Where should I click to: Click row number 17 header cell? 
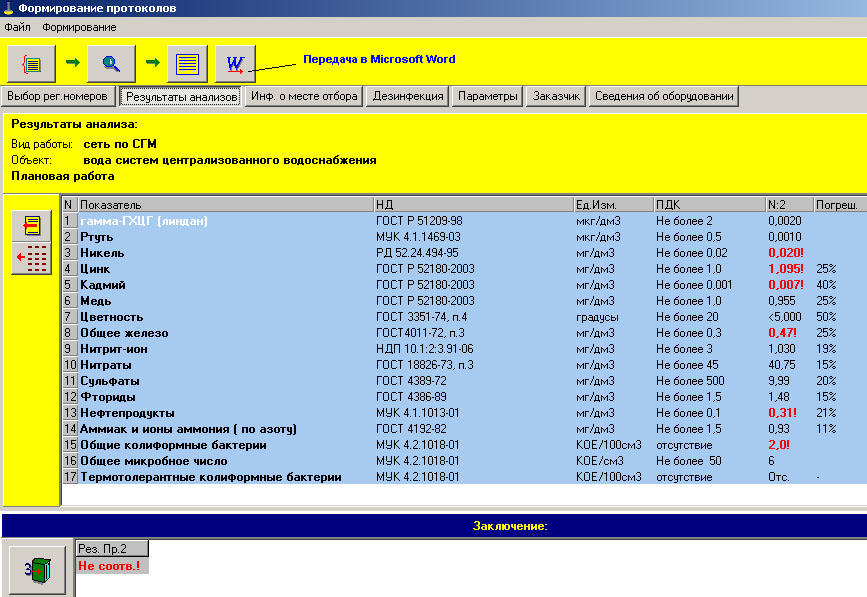tap(70, 478)
